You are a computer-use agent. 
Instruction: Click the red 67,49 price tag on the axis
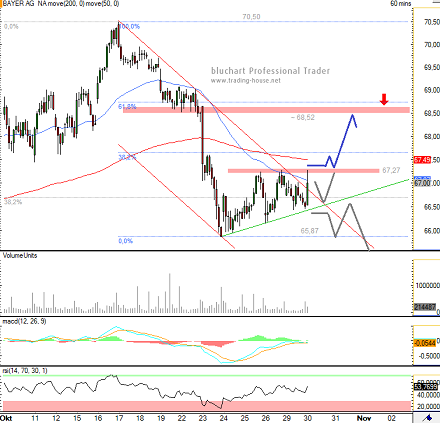pos(422,160)
